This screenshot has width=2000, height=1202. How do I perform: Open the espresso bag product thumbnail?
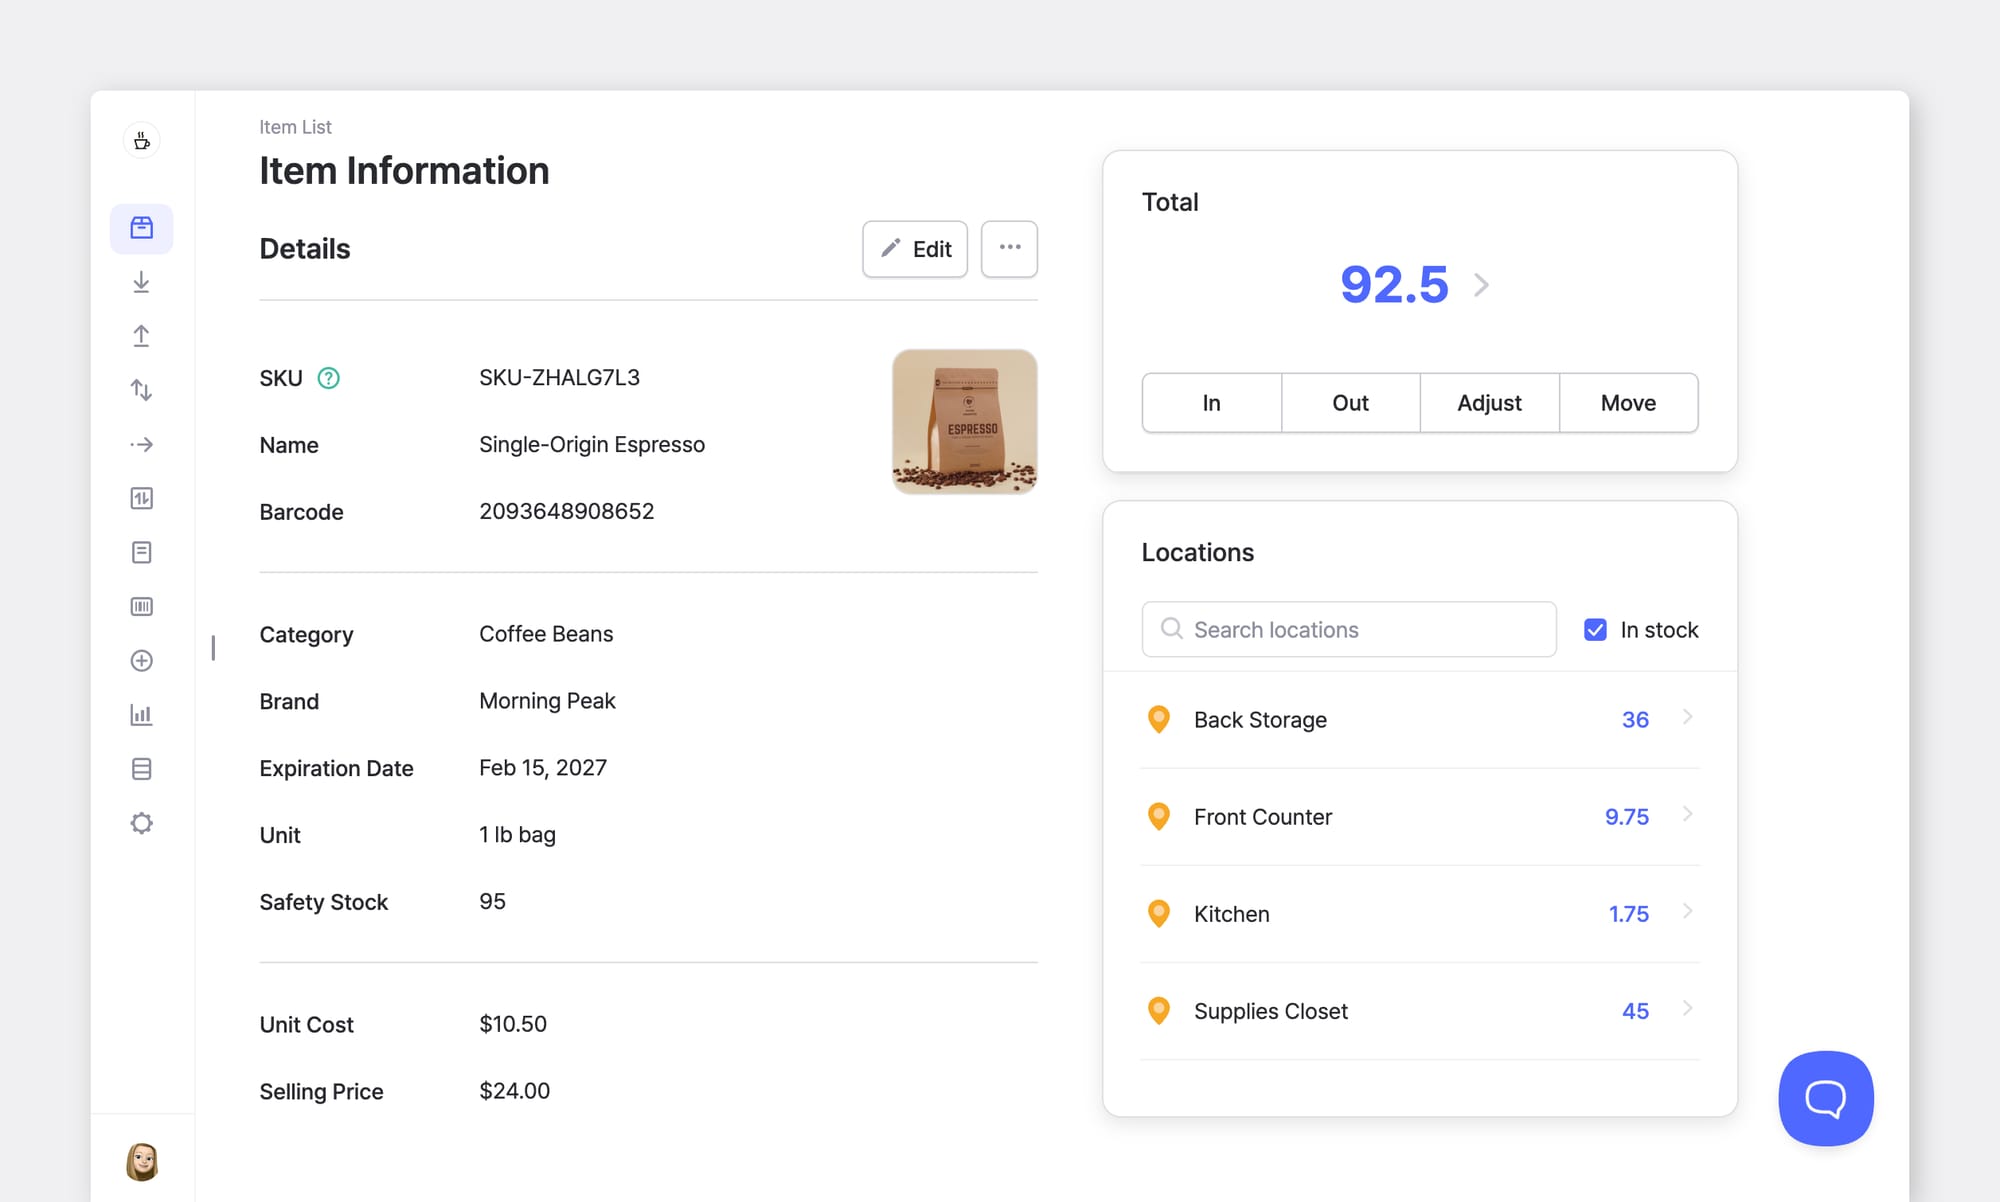pyautogui.click(x=965, y=421)
